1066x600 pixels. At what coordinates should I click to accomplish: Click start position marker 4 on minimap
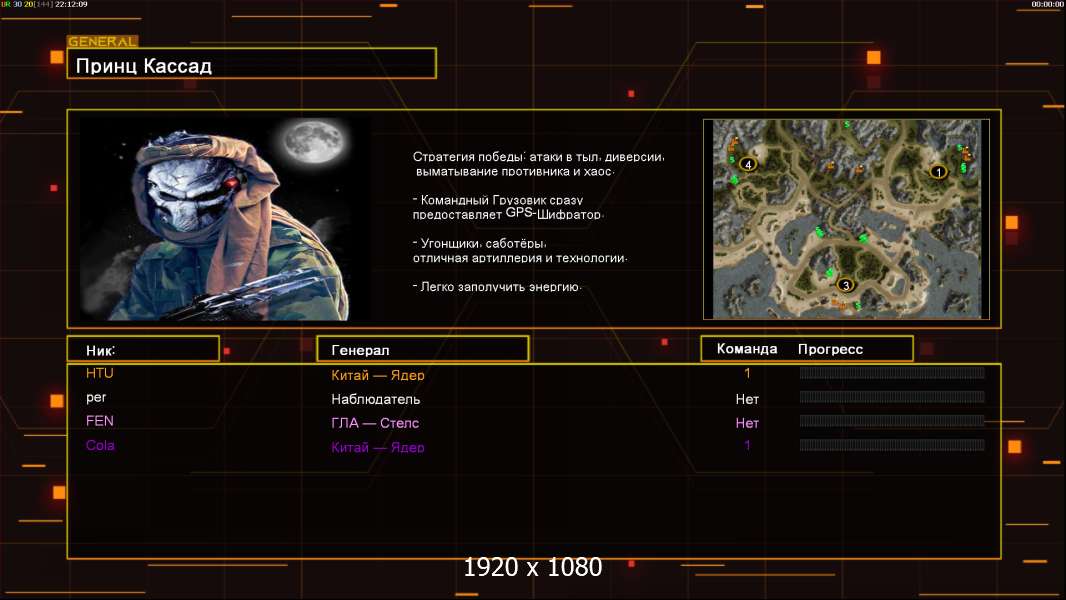click(748, 164)
